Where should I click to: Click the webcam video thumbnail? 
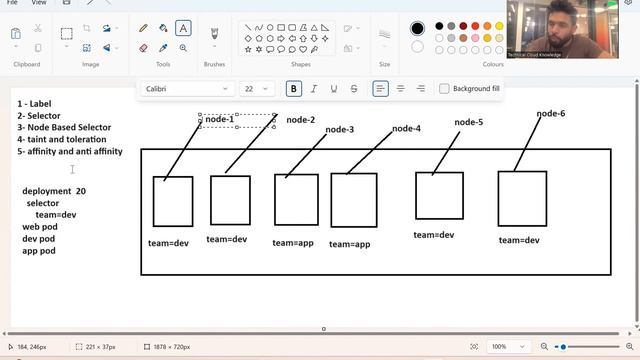point(562,29)
